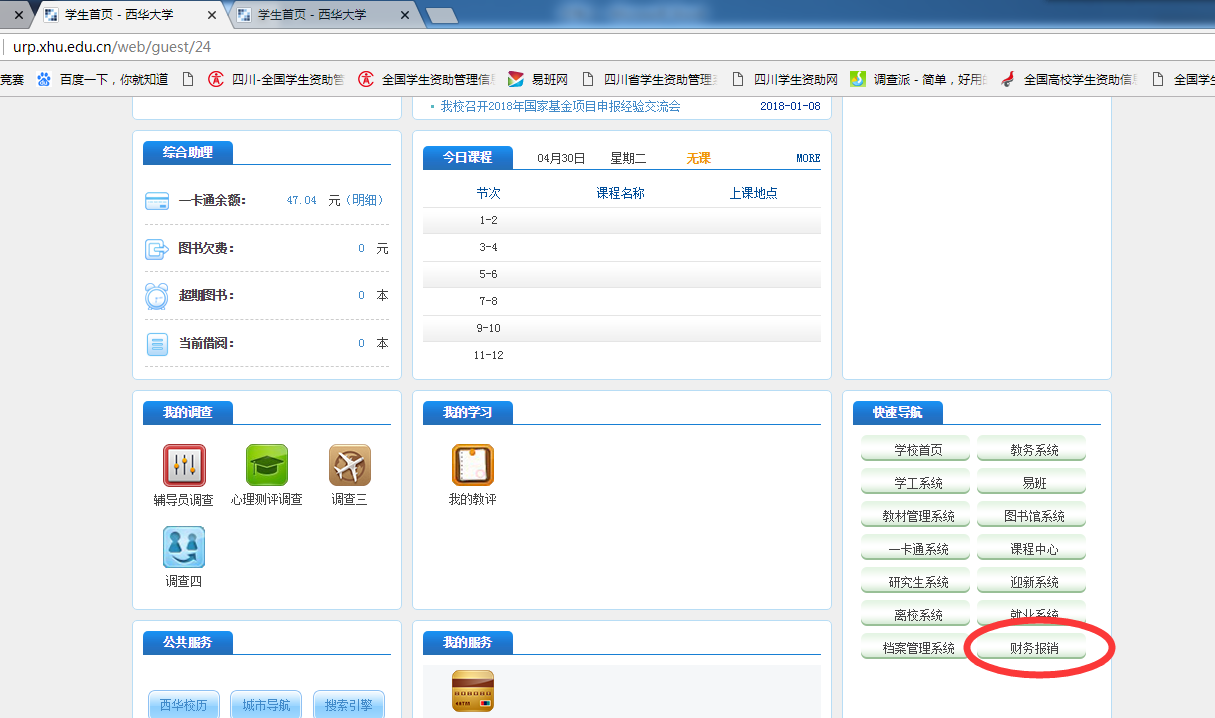Open the 百度一下 bookmark
Screen dimensions: 1215x718
pos(103,80)
